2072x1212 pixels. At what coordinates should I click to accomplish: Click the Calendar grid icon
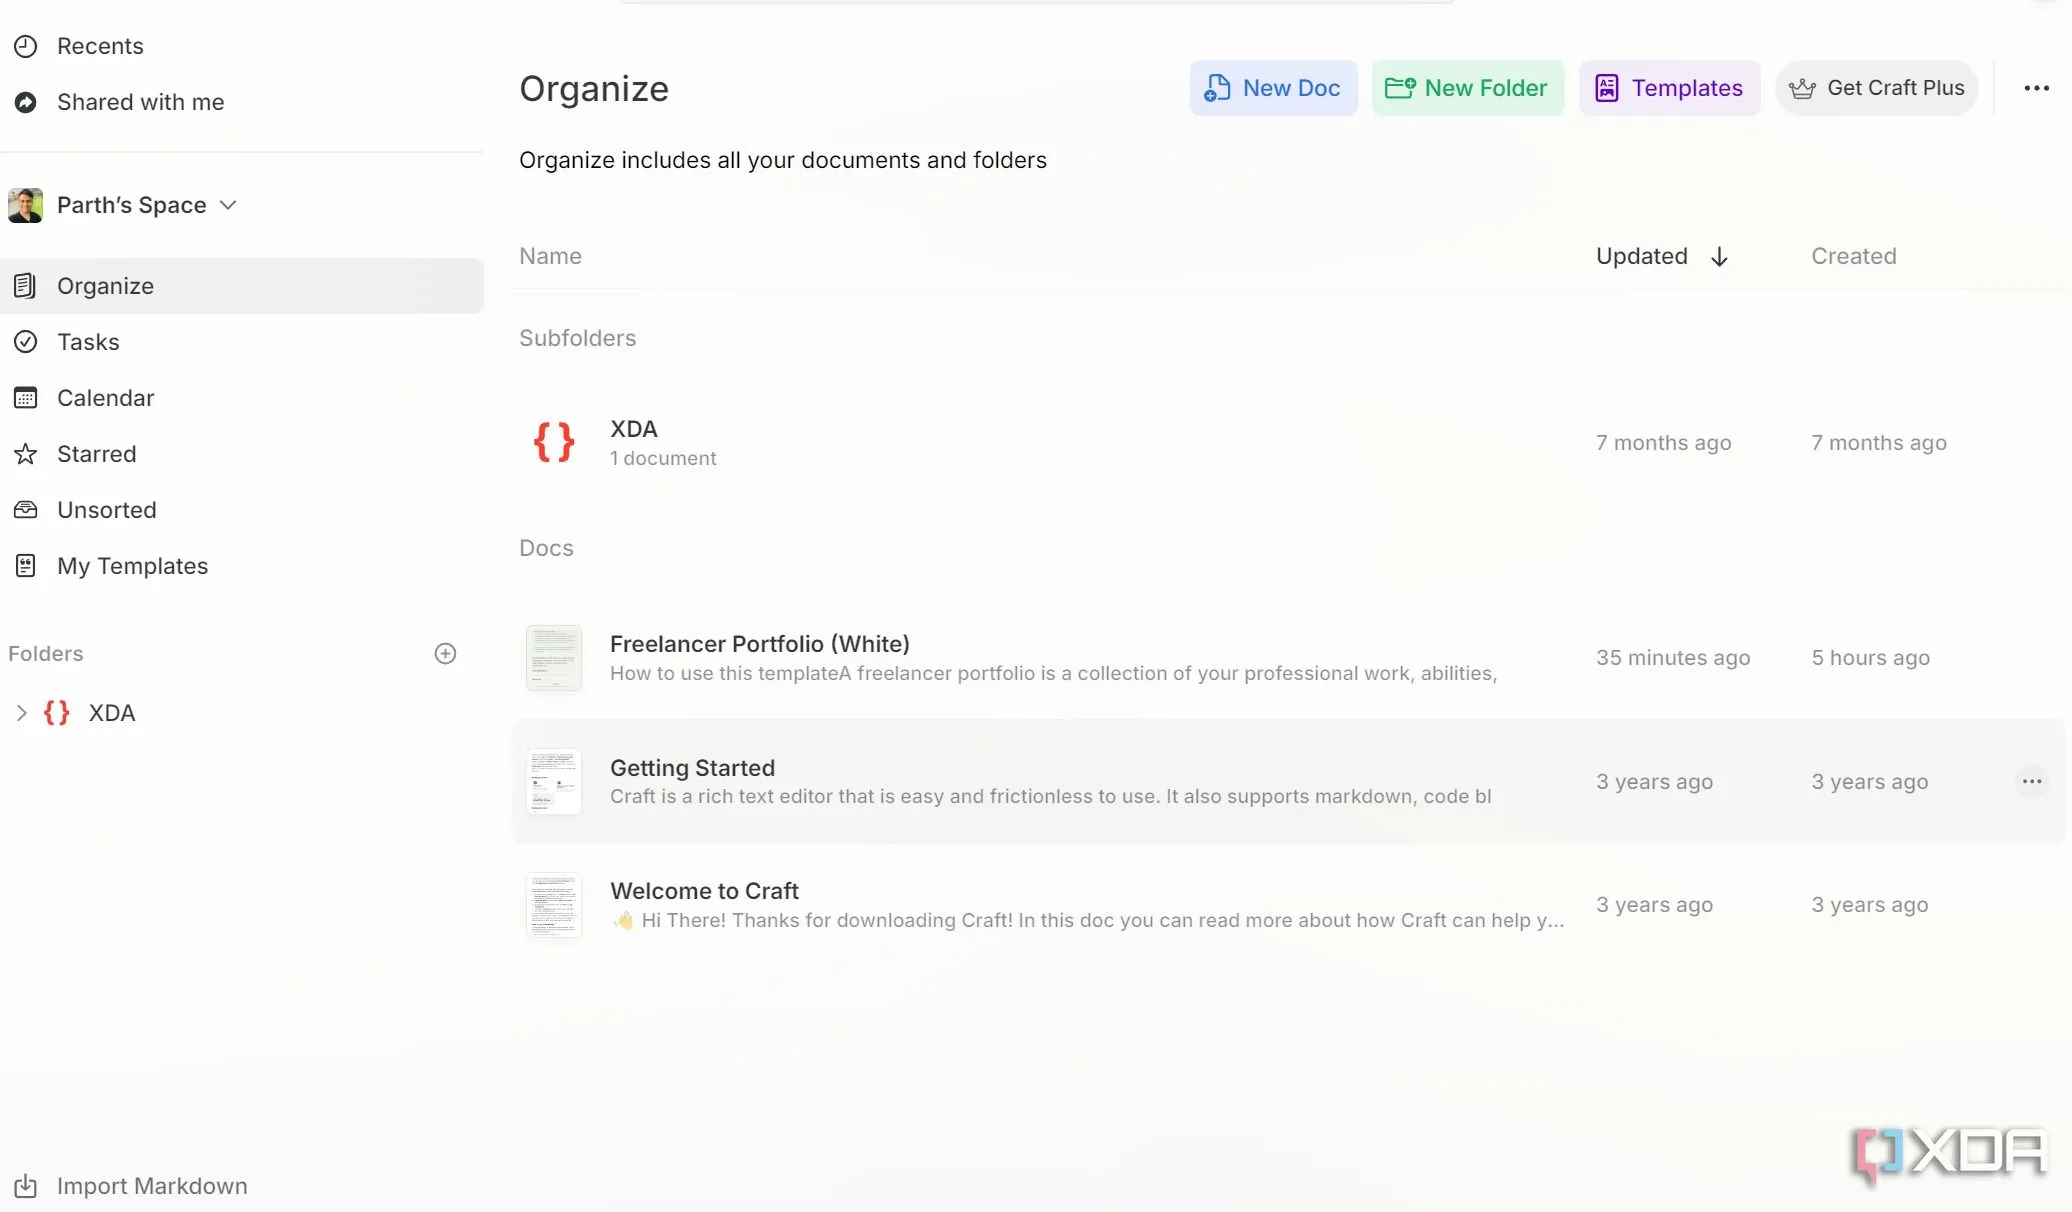[x=26, y=398]
